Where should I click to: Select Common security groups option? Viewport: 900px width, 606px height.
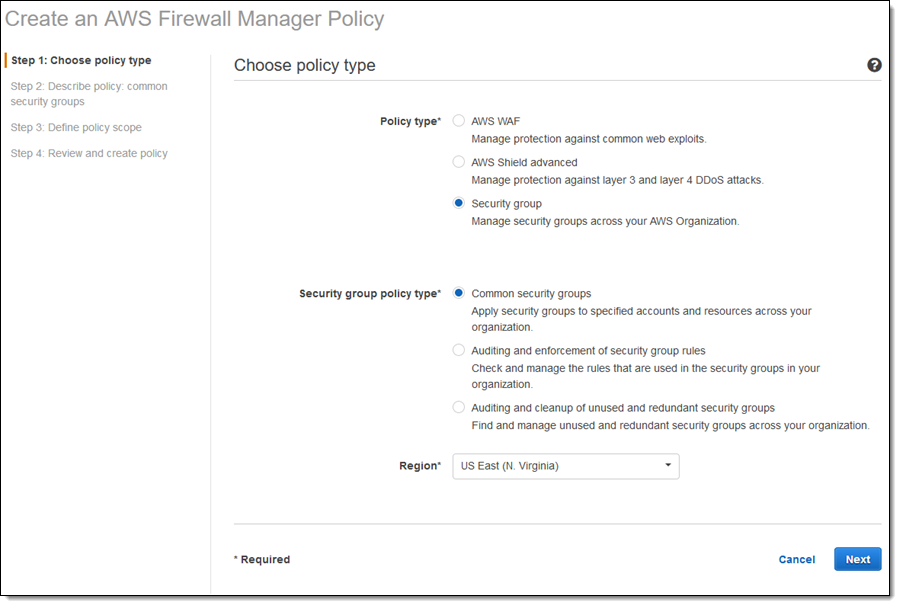tap(459, 293)
